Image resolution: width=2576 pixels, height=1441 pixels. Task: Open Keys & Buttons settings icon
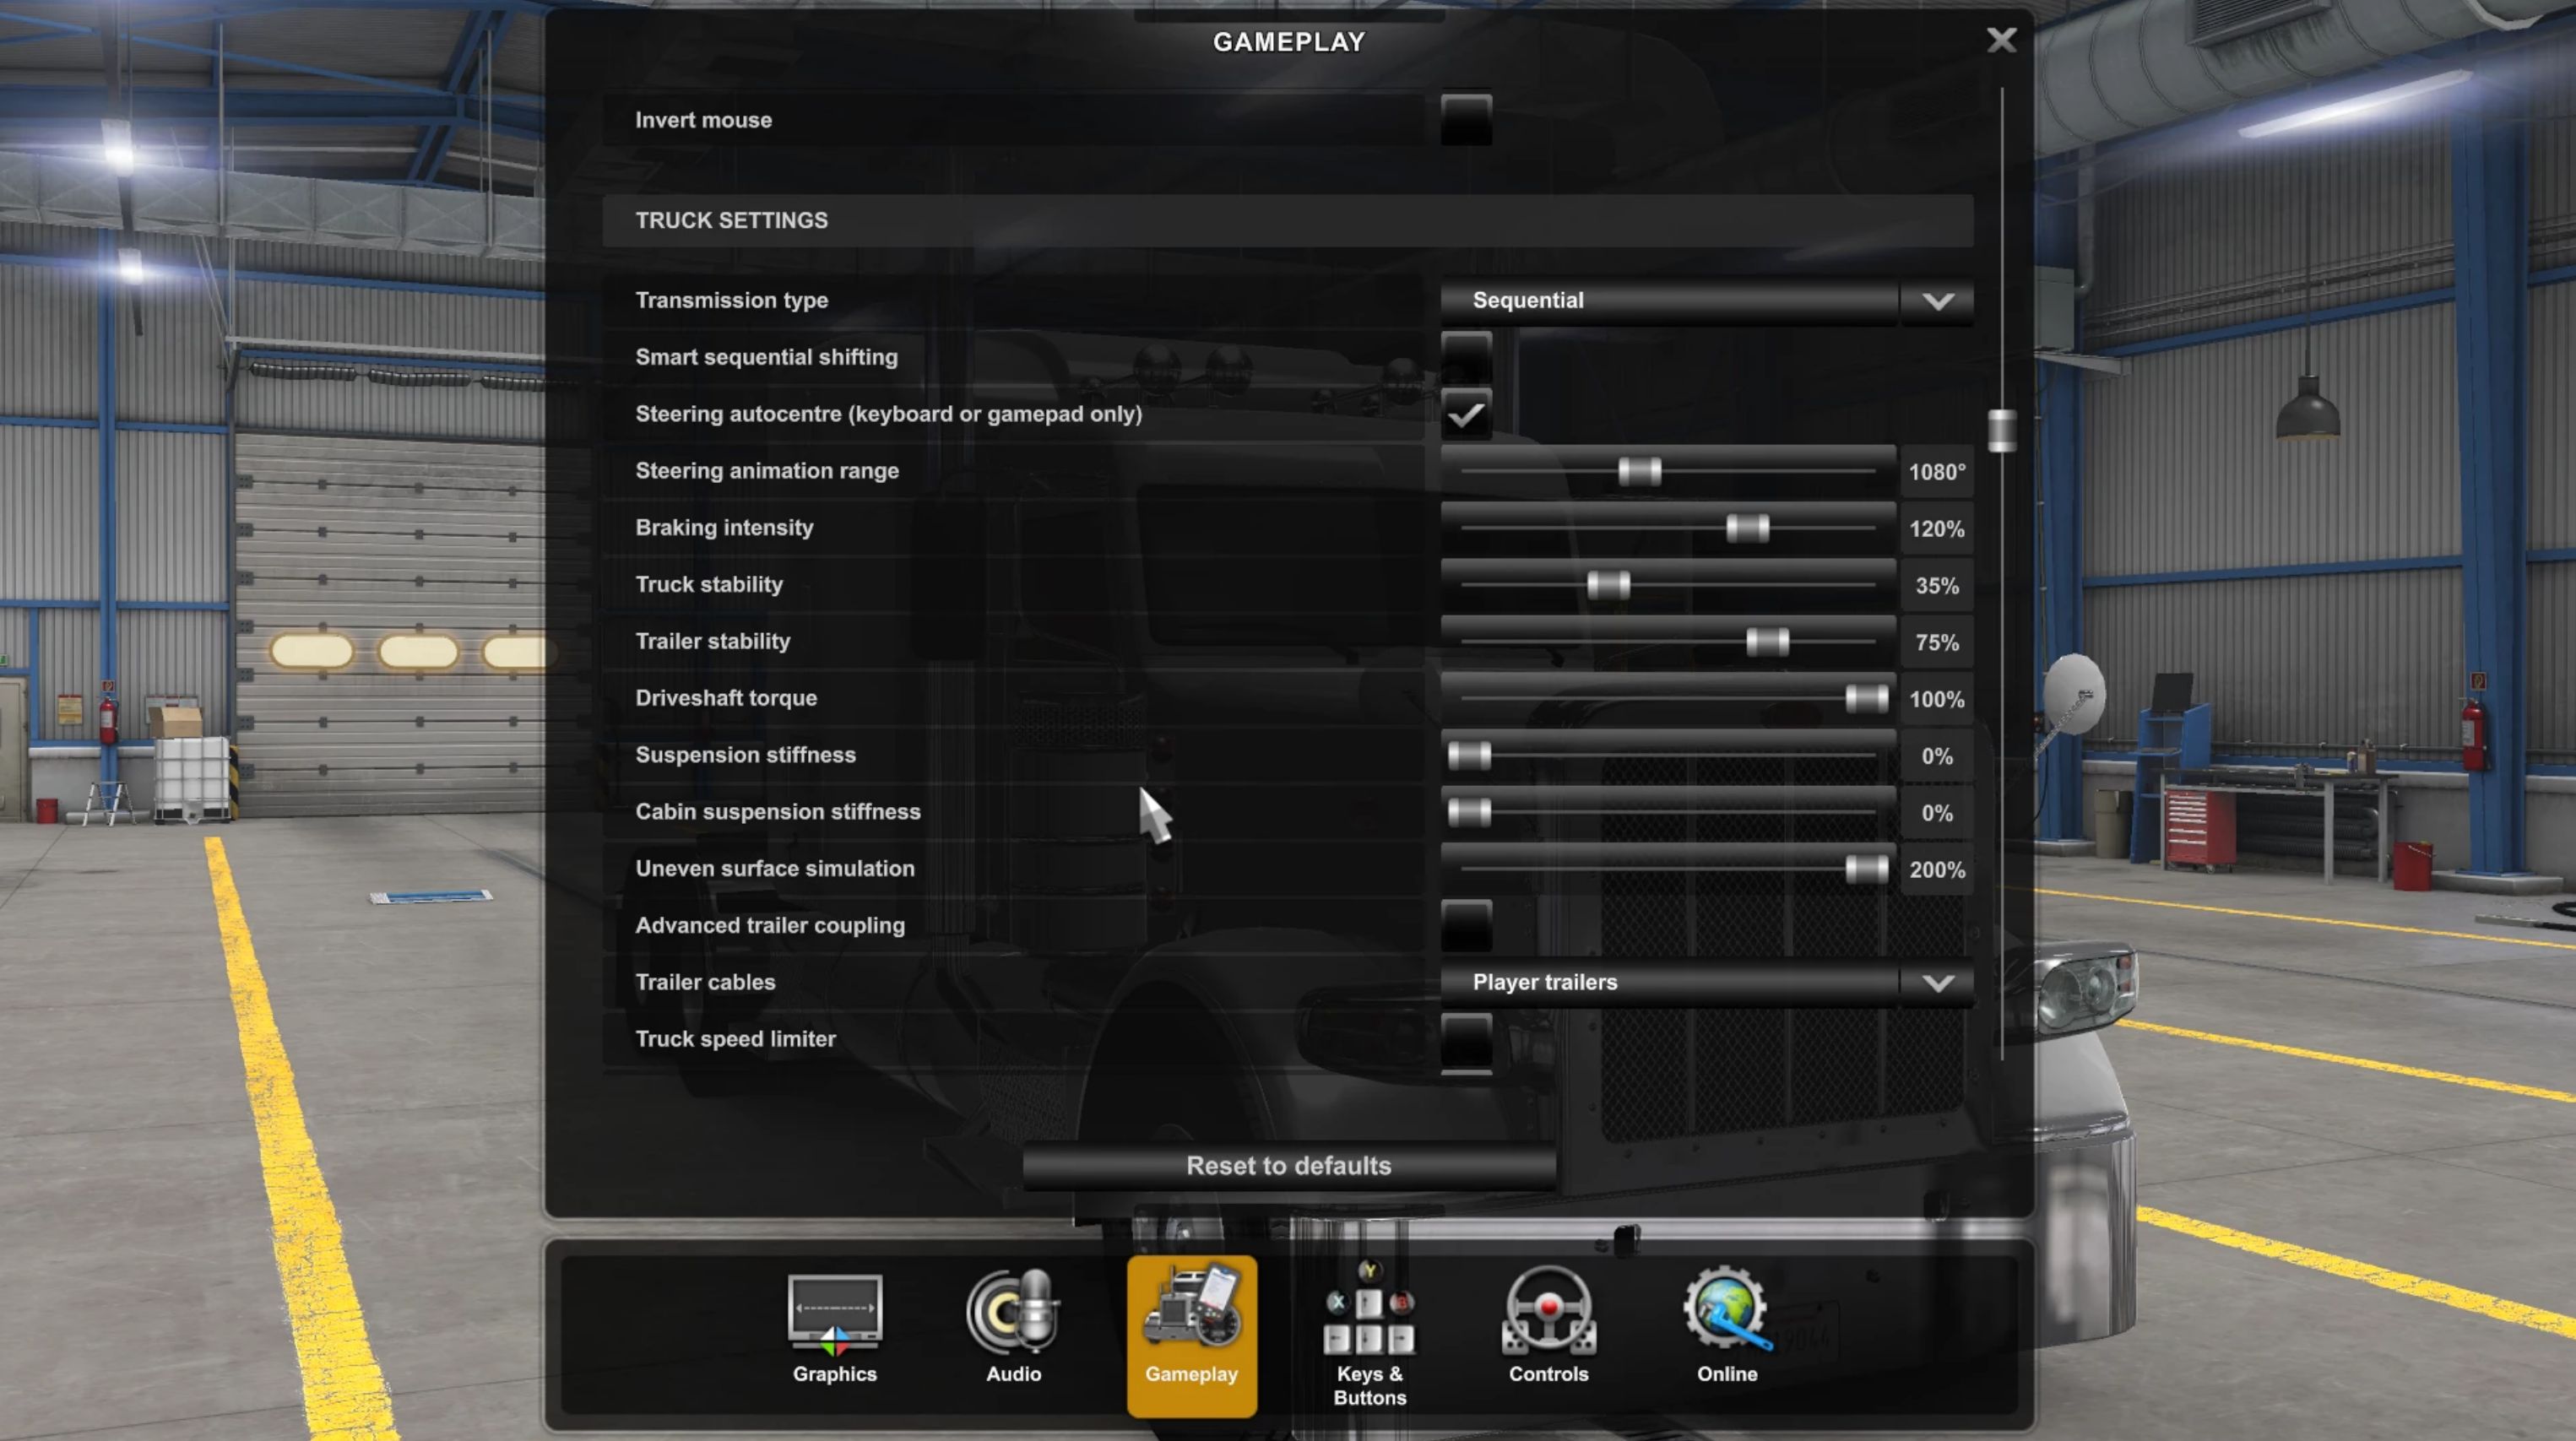(1369, 1312)
